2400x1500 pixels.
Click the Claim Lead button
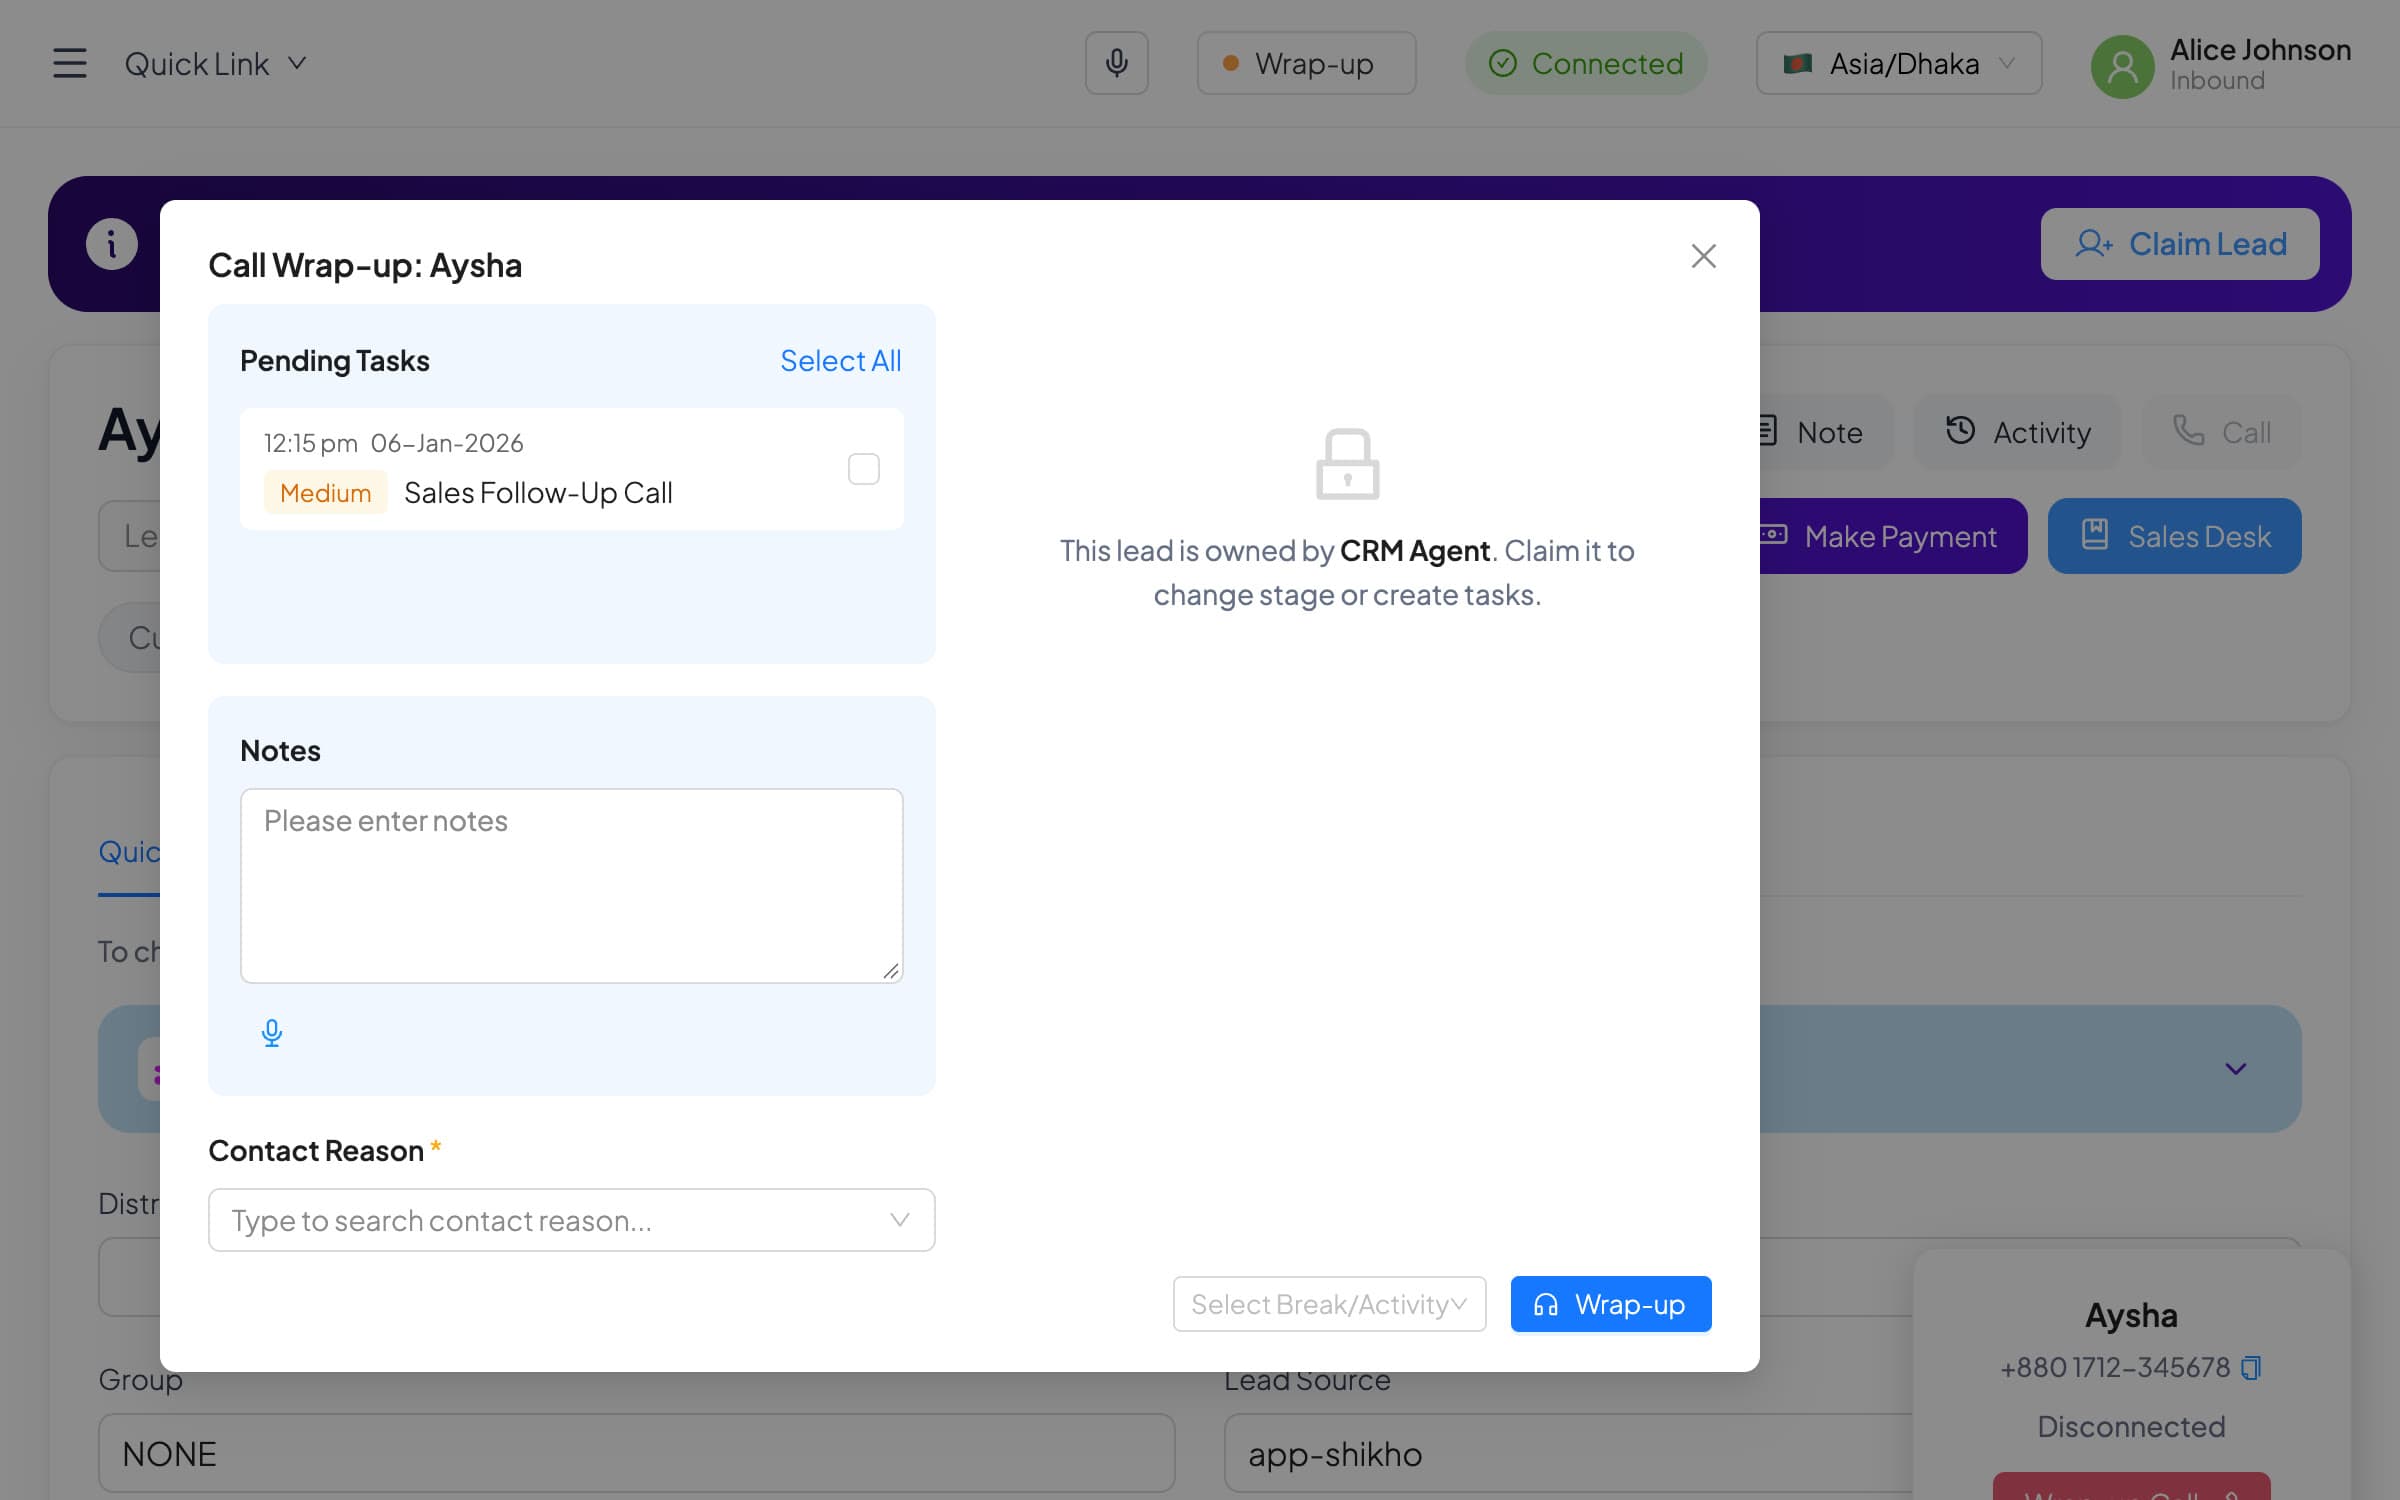2180,244
